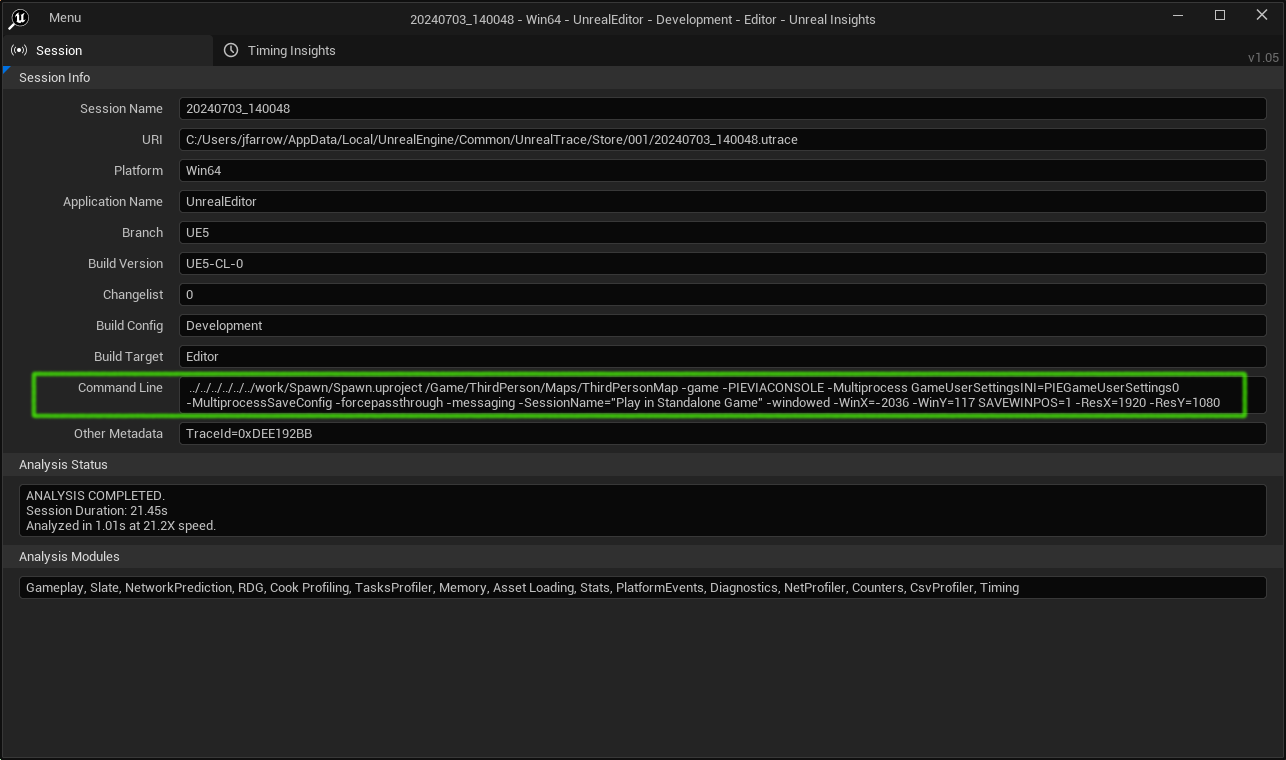The height and width of the screenshot is (760, 1286).
Task: Click the Platform field showing Win64
Action: [722, 170]
